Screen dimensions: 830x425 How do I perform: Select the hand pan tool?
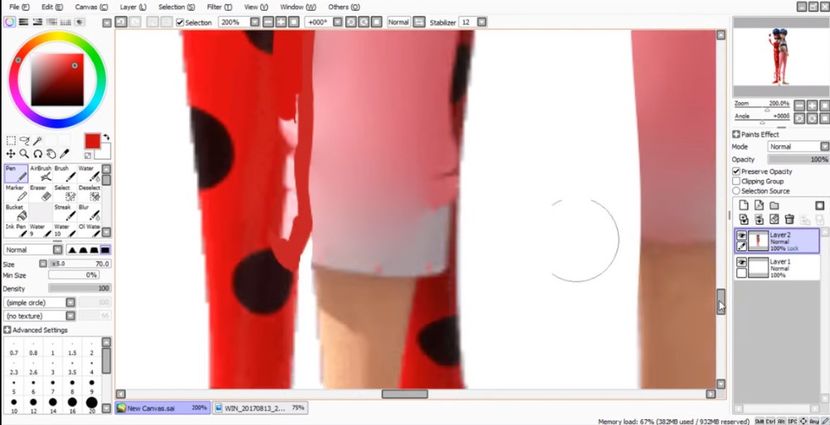(x=51, y=154)
